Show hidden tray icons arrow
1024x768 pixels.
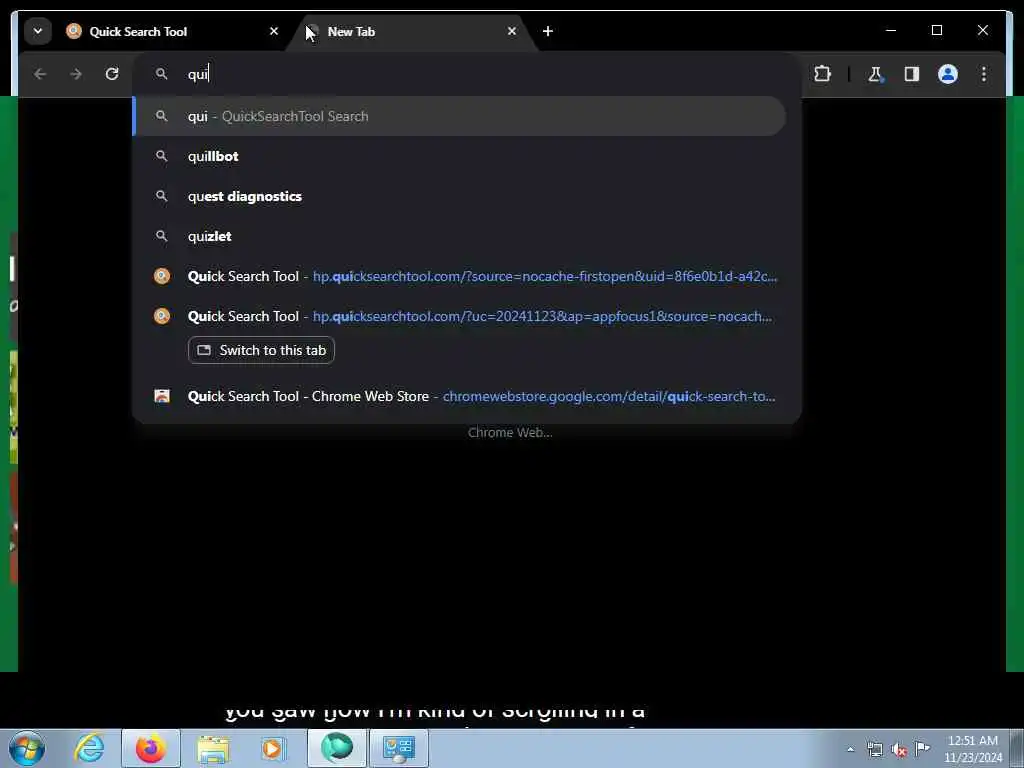pos(850,749)
